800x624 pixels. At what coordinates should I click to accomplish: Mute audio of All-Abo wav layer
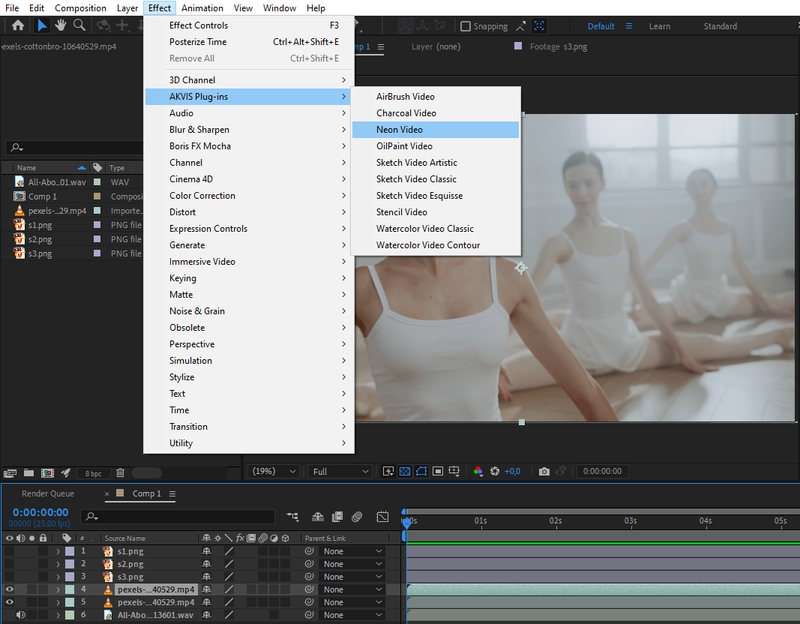click(20, 615)
